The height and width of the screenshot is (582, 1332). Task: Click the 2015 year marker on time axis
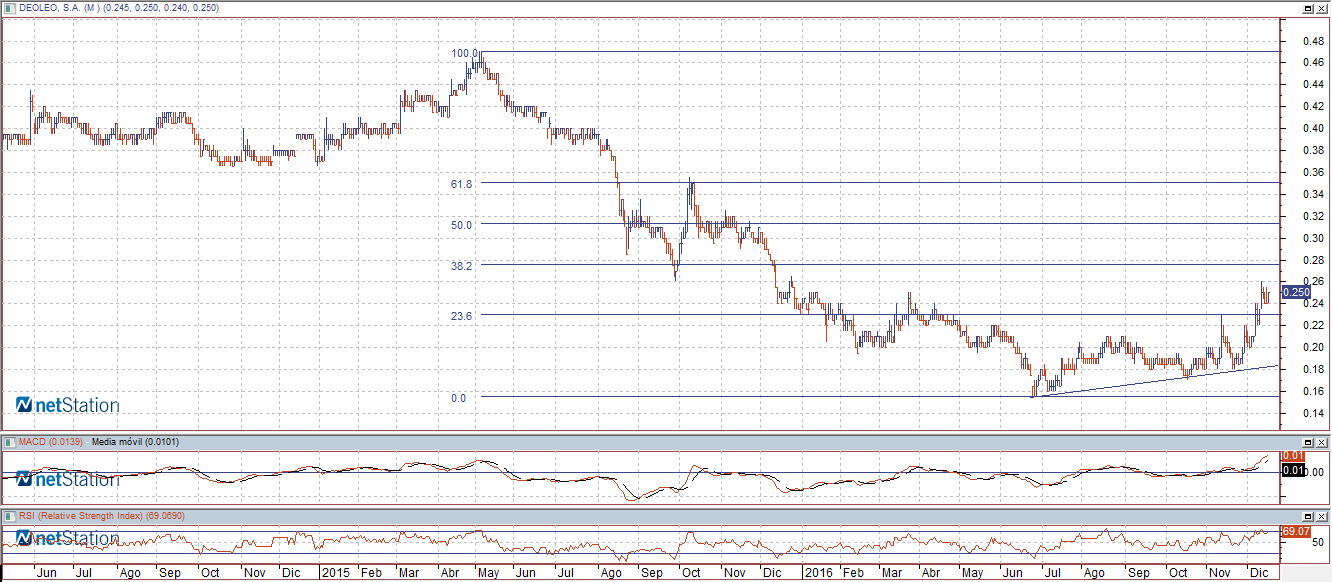pyautogui.click(x=335, y=573)
